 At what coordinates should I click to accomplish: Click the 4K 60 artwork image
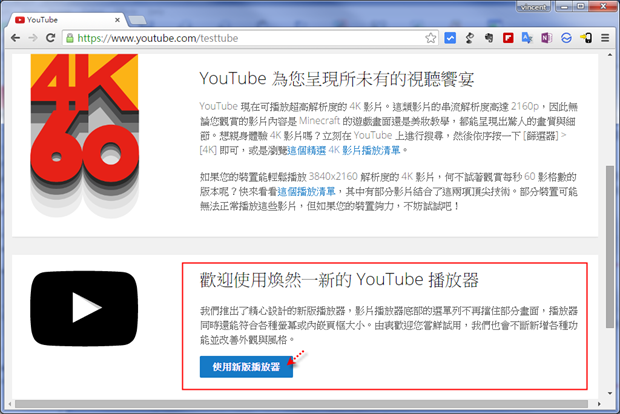pos(85,135)
